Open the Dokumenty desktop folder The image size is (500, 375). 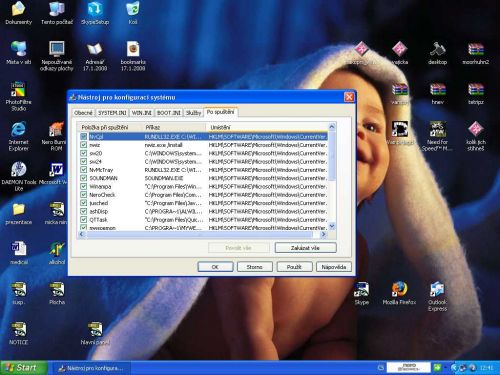(19, 13)
